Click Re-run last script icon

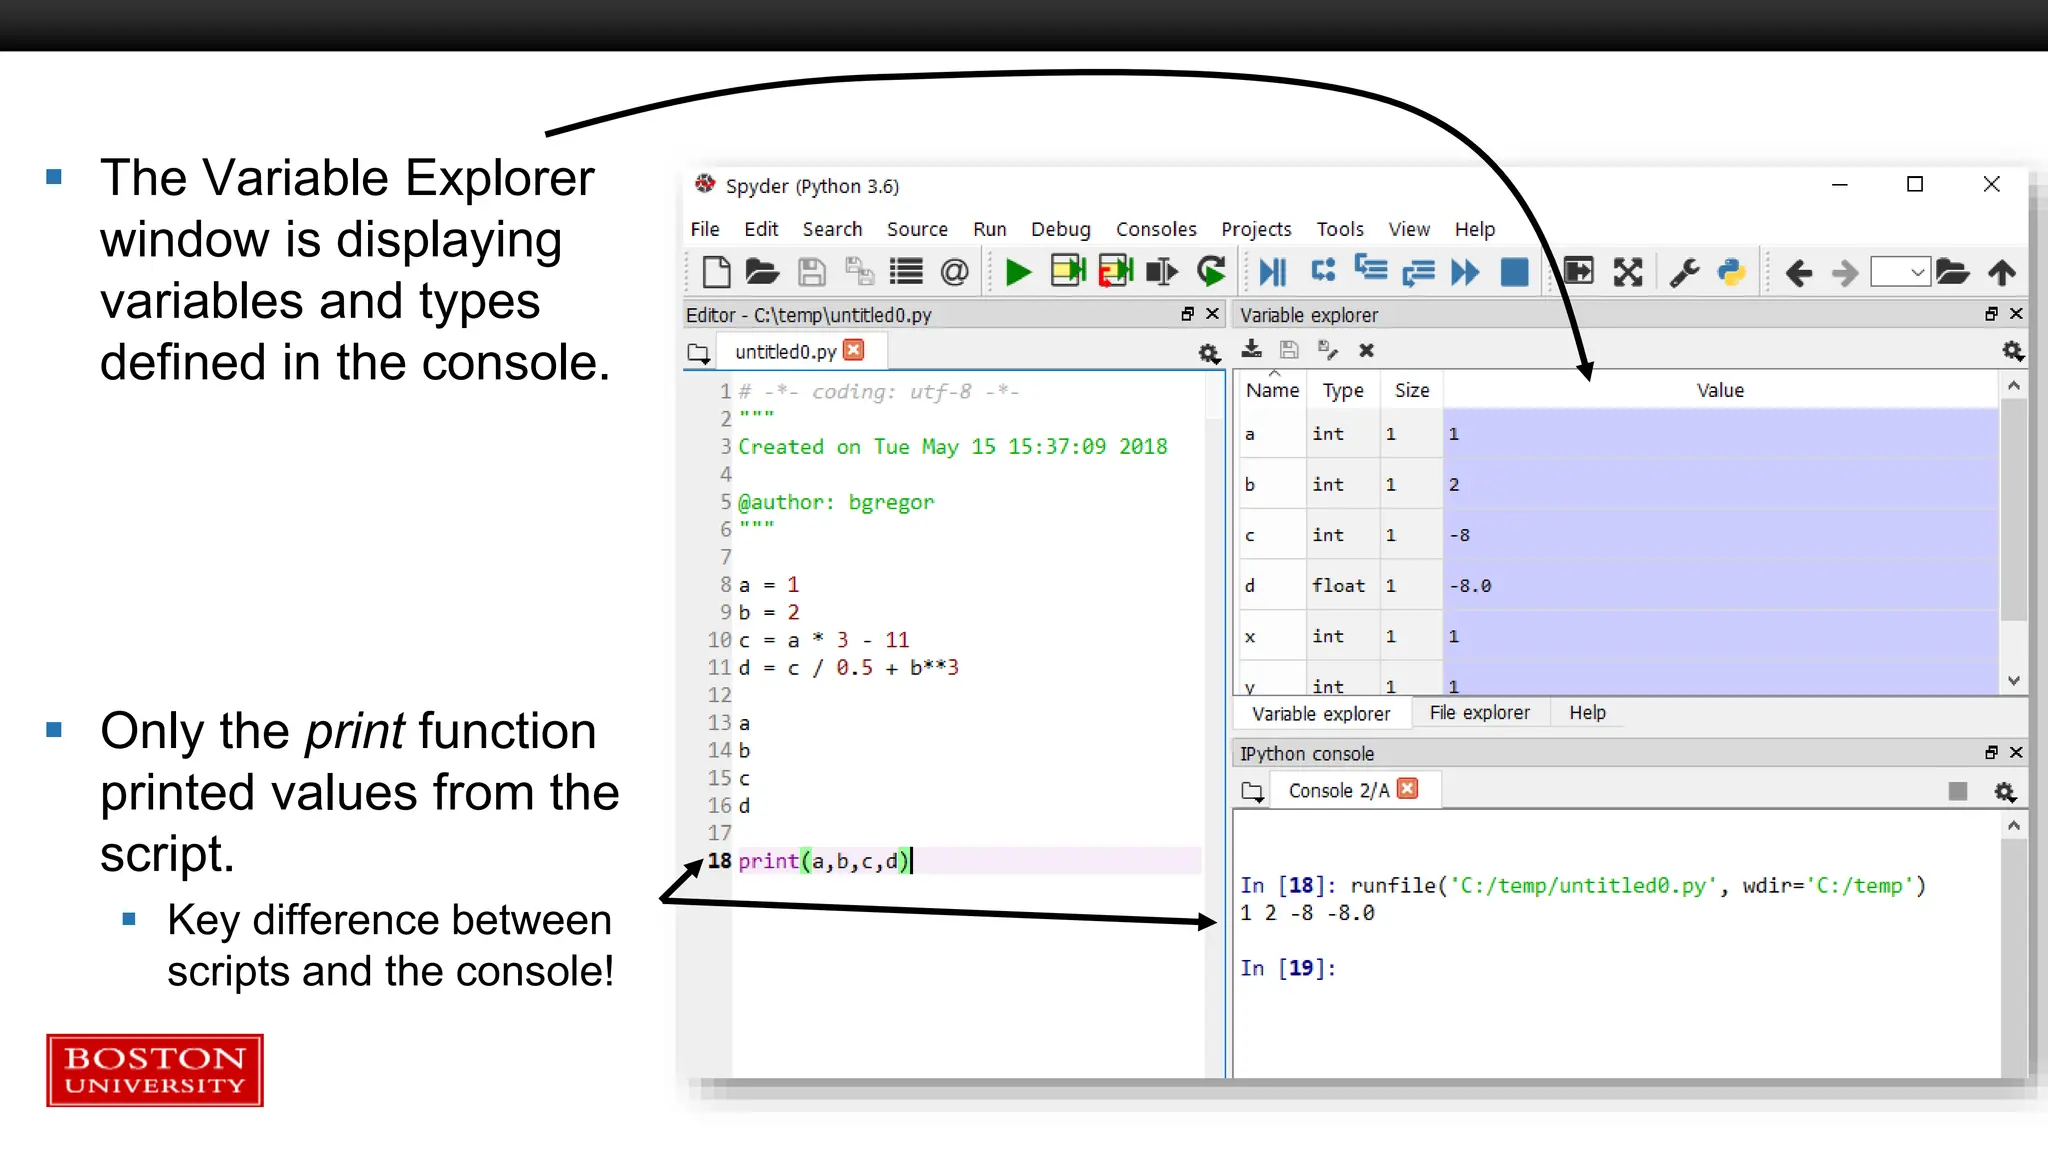coord(1211,272)
